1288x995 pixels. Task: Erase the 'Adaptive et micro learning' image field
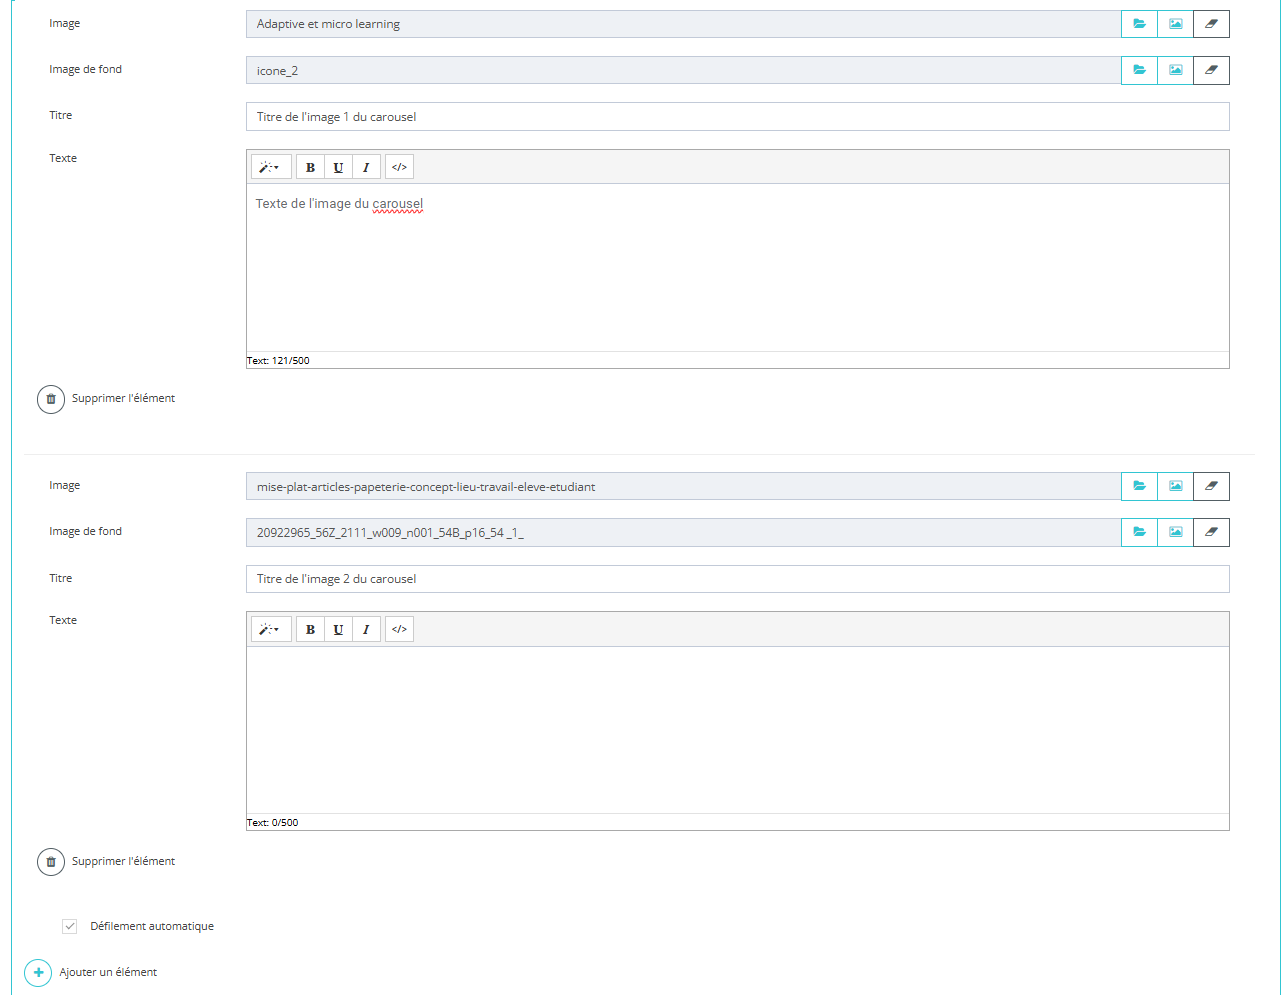(1211, 24)
